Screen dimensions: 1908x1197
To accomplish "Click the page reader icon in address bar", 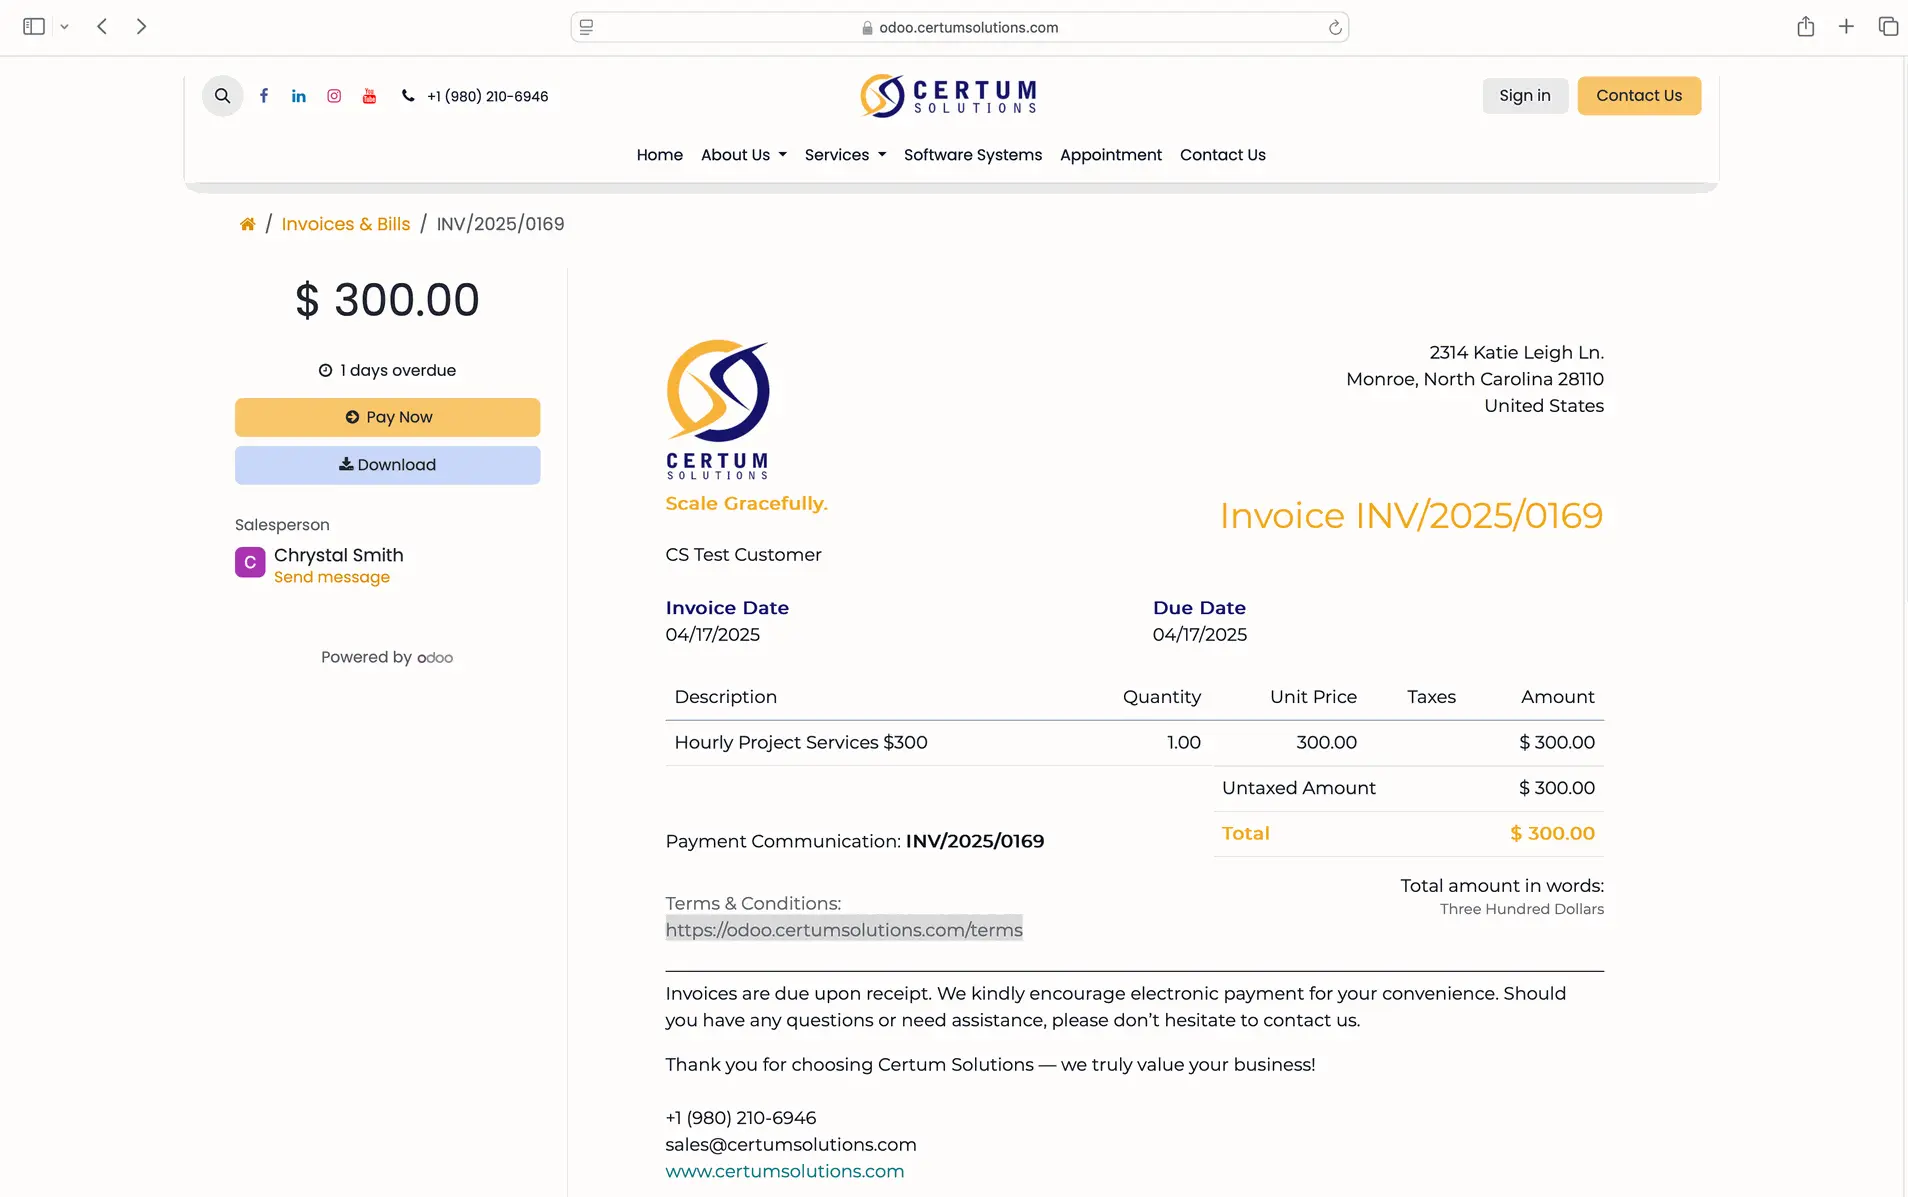I will click(x=587, y=27).
